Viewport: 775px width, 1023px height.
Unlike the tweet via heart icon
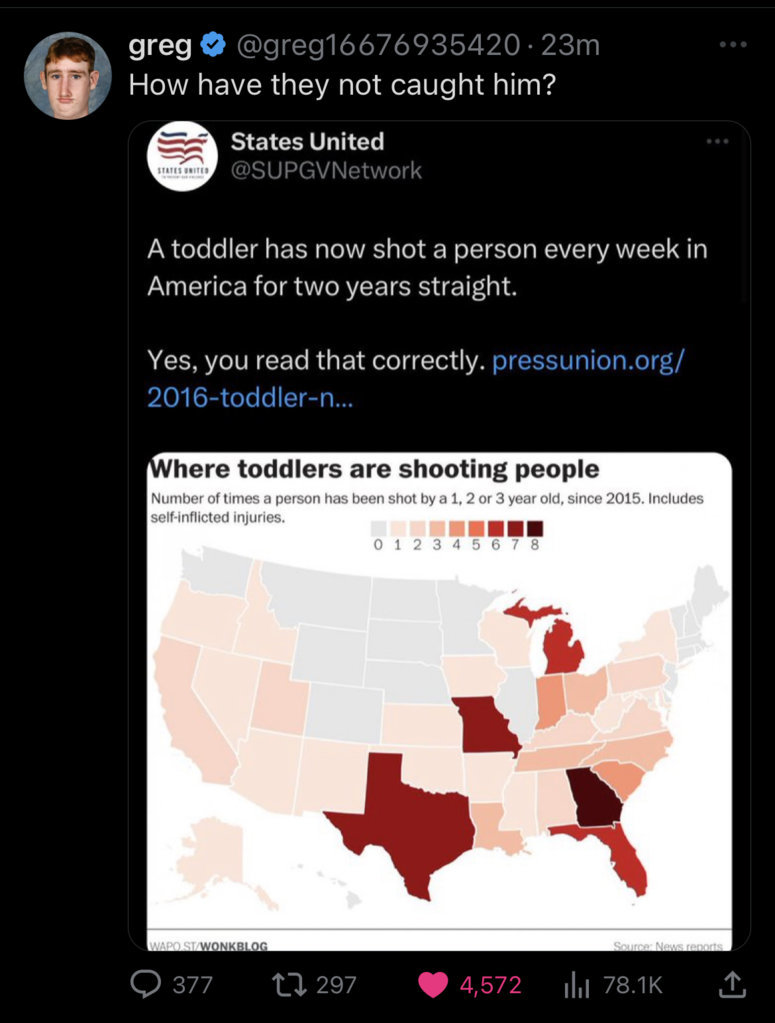click(x=433, y=985)
